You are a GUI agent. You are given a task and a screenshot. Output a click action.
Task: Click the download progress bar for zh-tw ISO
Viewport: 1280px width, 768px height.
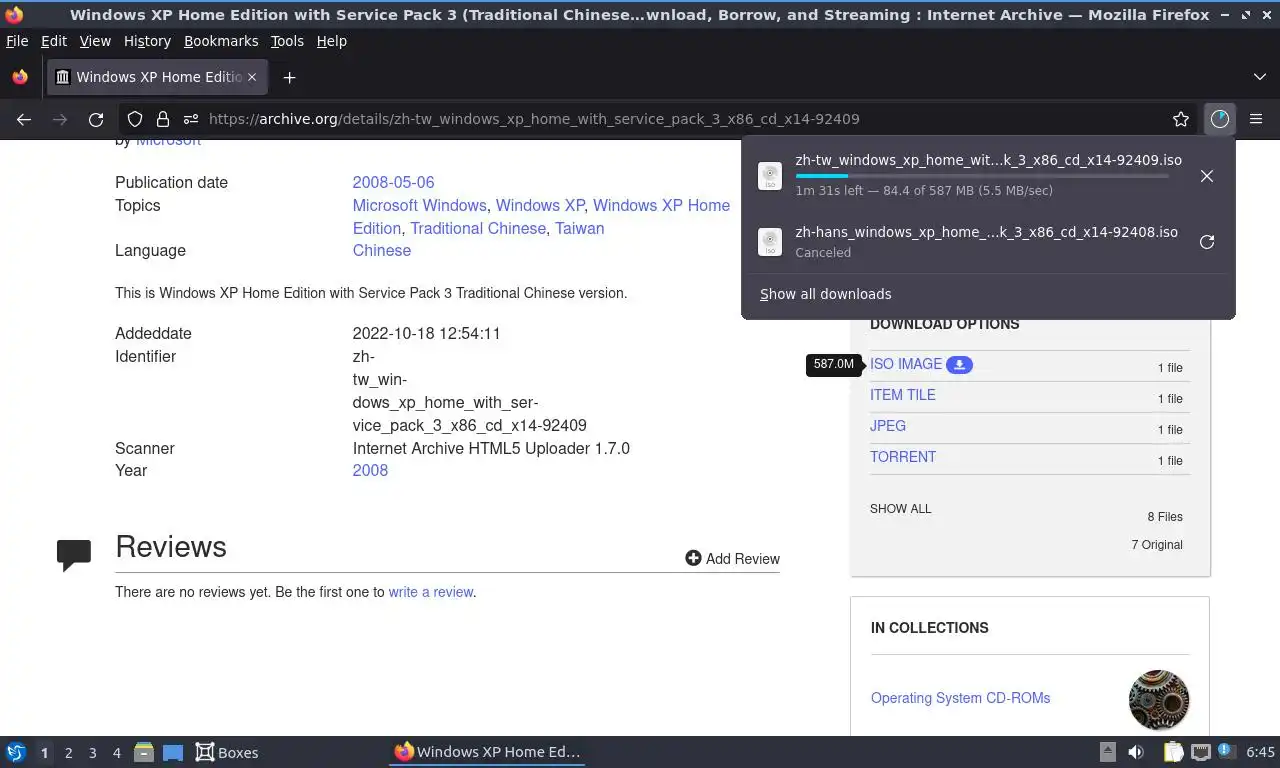[982, 176]
